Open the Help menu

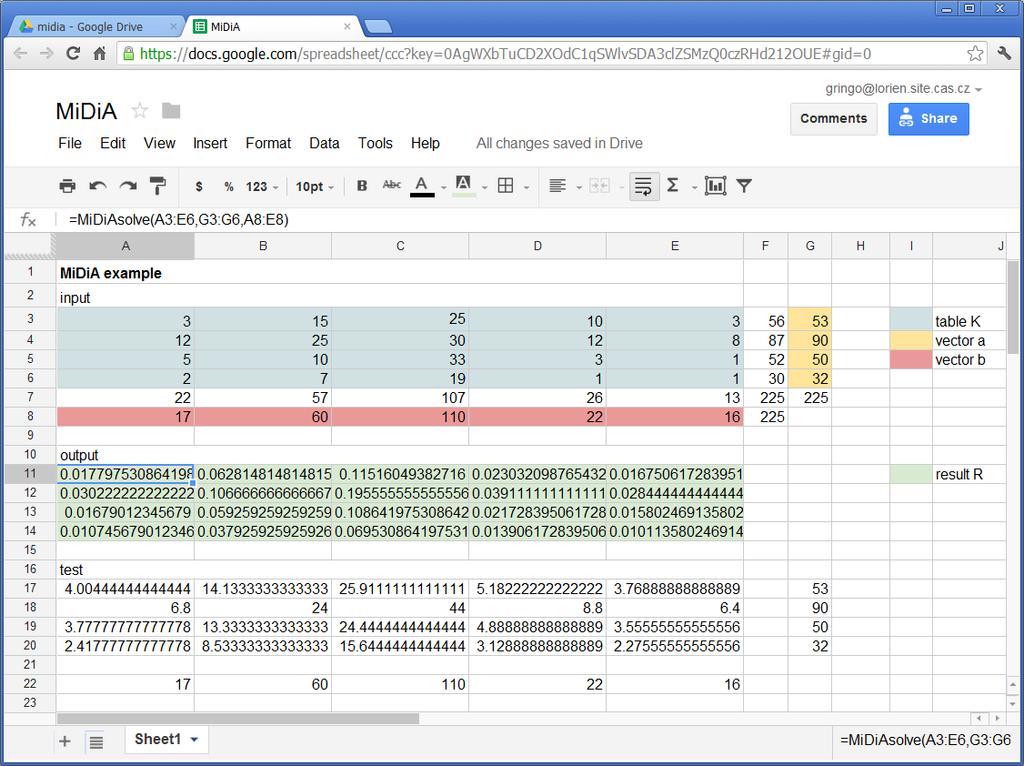click(x=425, y=143)
